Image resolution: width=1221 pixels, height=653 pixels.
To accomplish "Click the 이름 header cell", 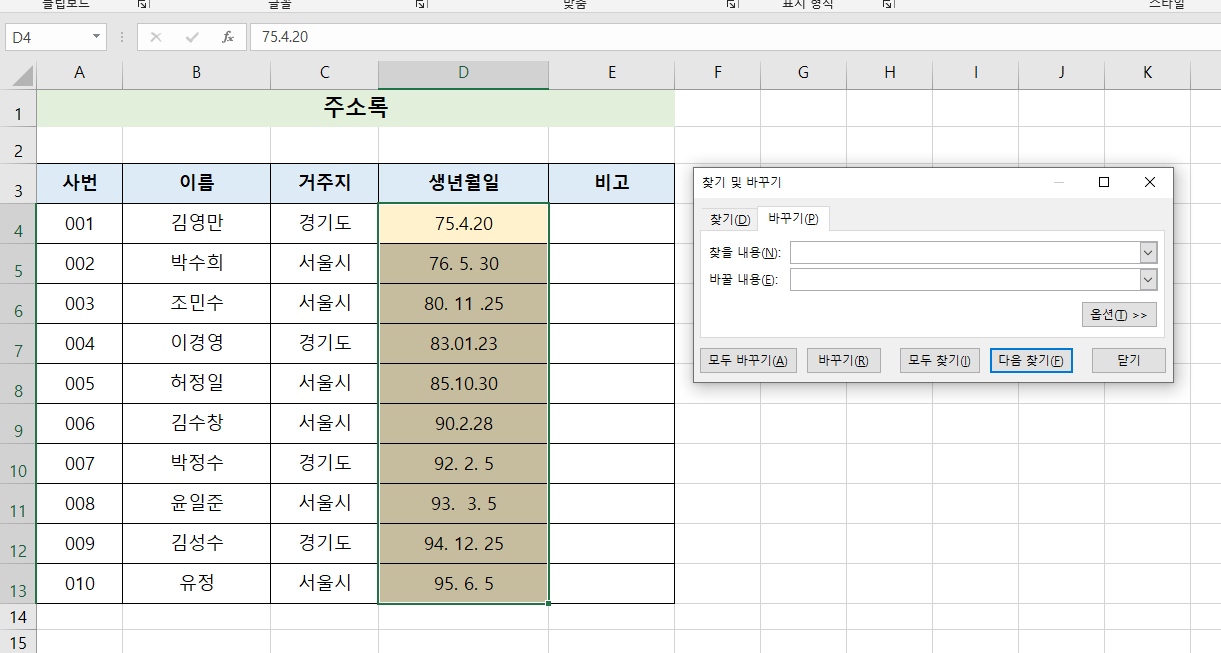I will tap(196, 183).
